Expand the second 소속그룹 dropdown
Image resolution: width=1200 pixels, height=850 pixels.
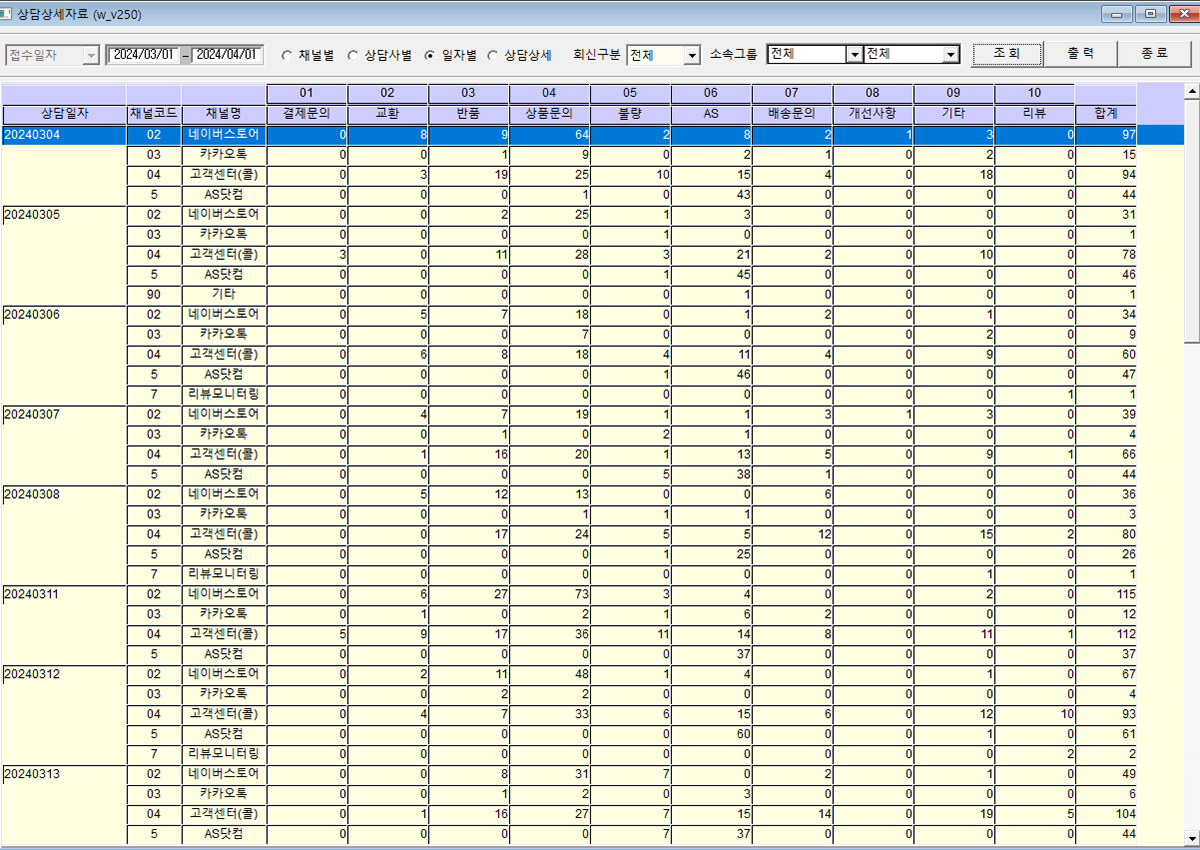point(951,55)
